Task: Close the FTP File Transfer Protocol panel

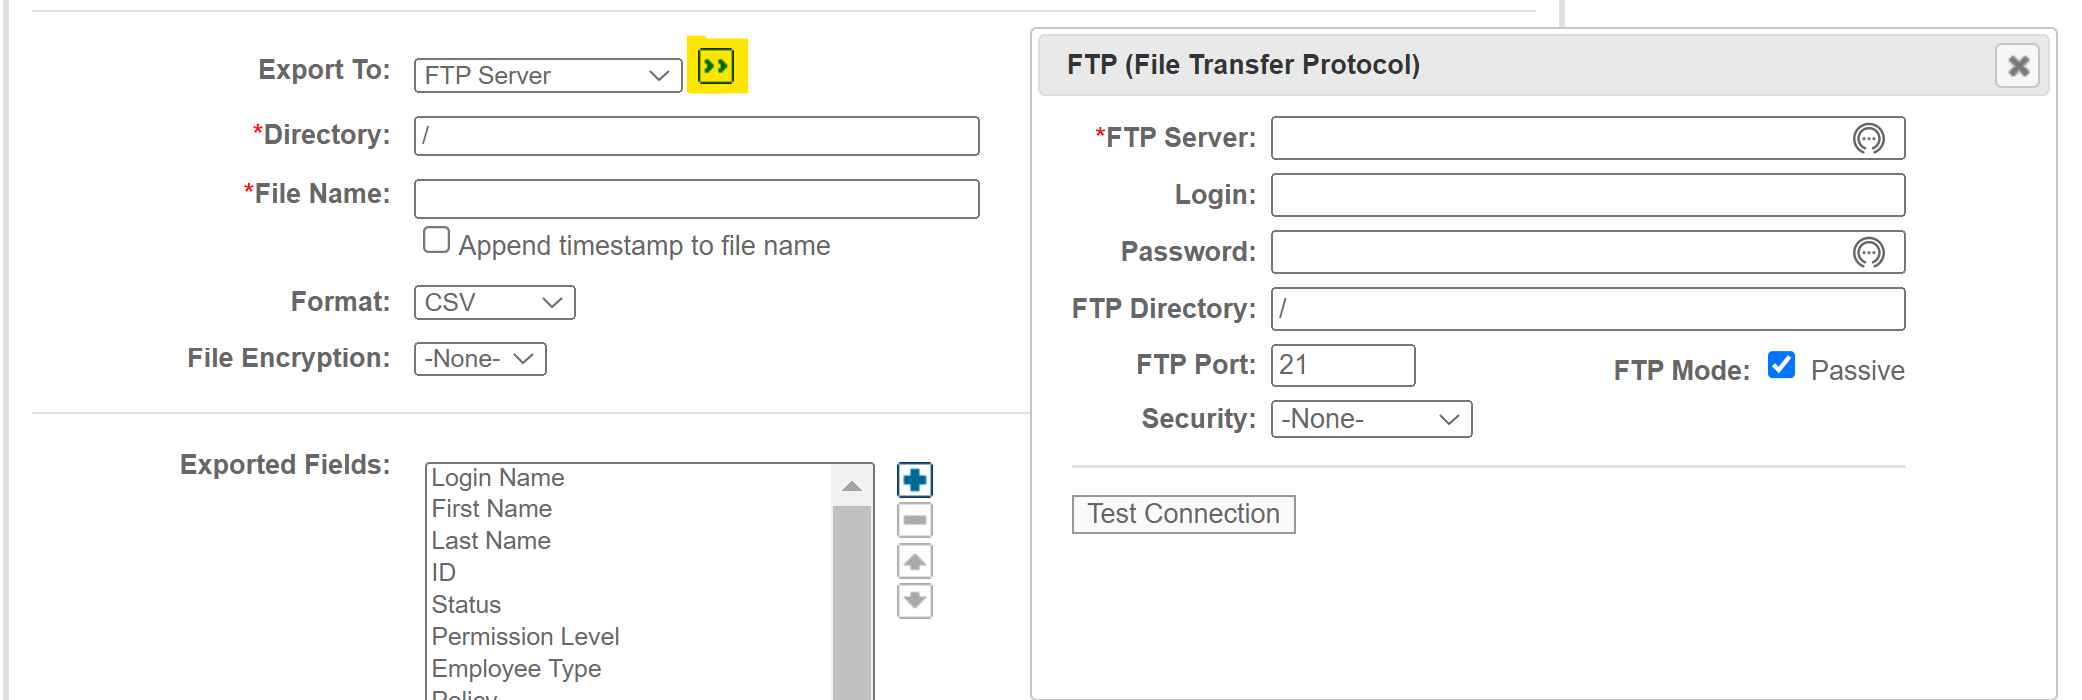Action: [2018, 66]
